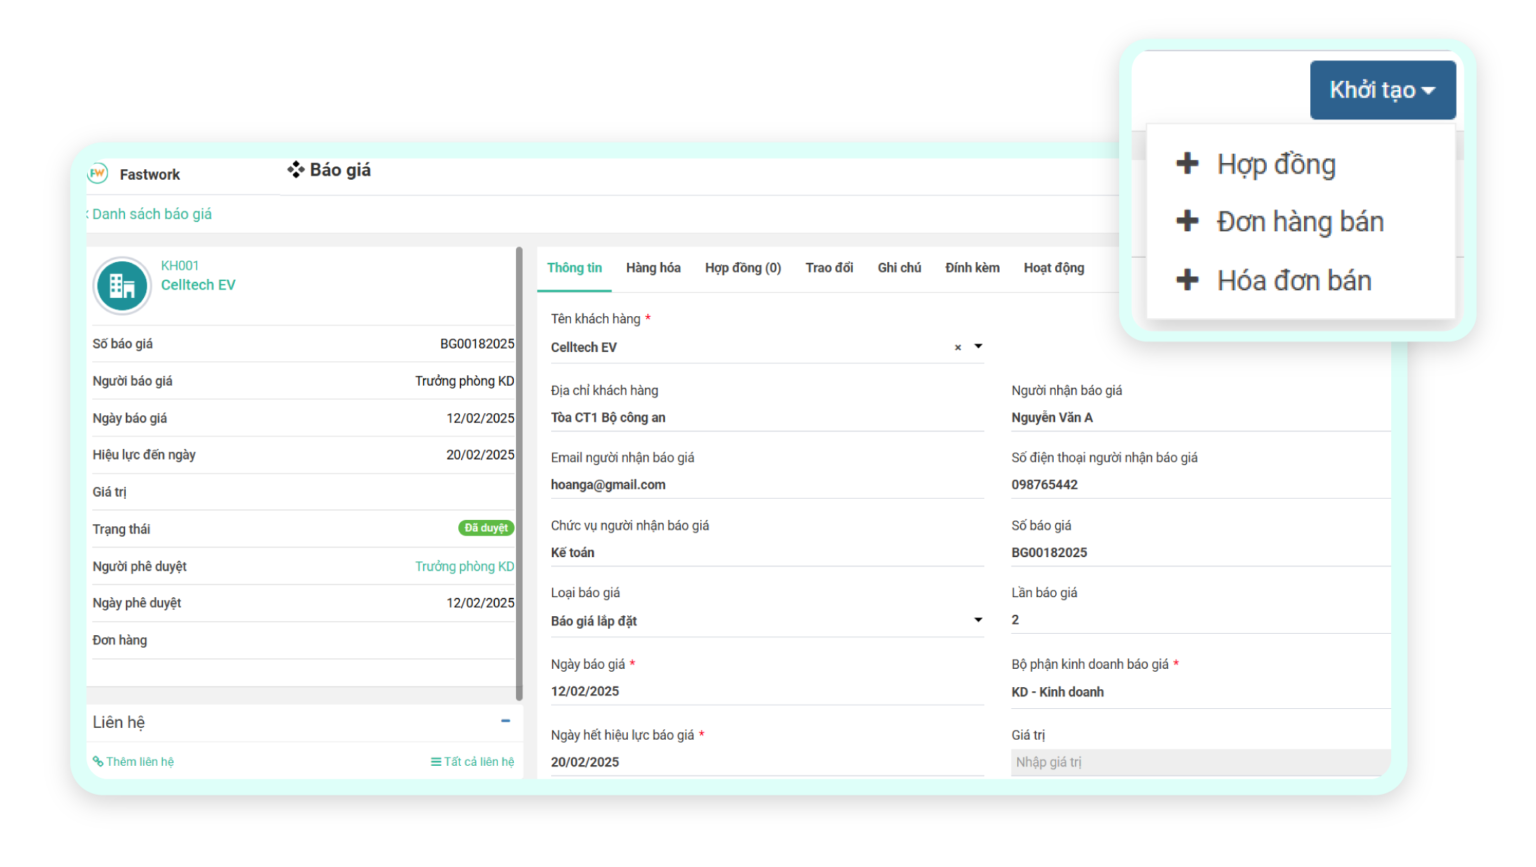
Task: Clear the selected customer Celltech EV
Action: (x=957, y=348)
